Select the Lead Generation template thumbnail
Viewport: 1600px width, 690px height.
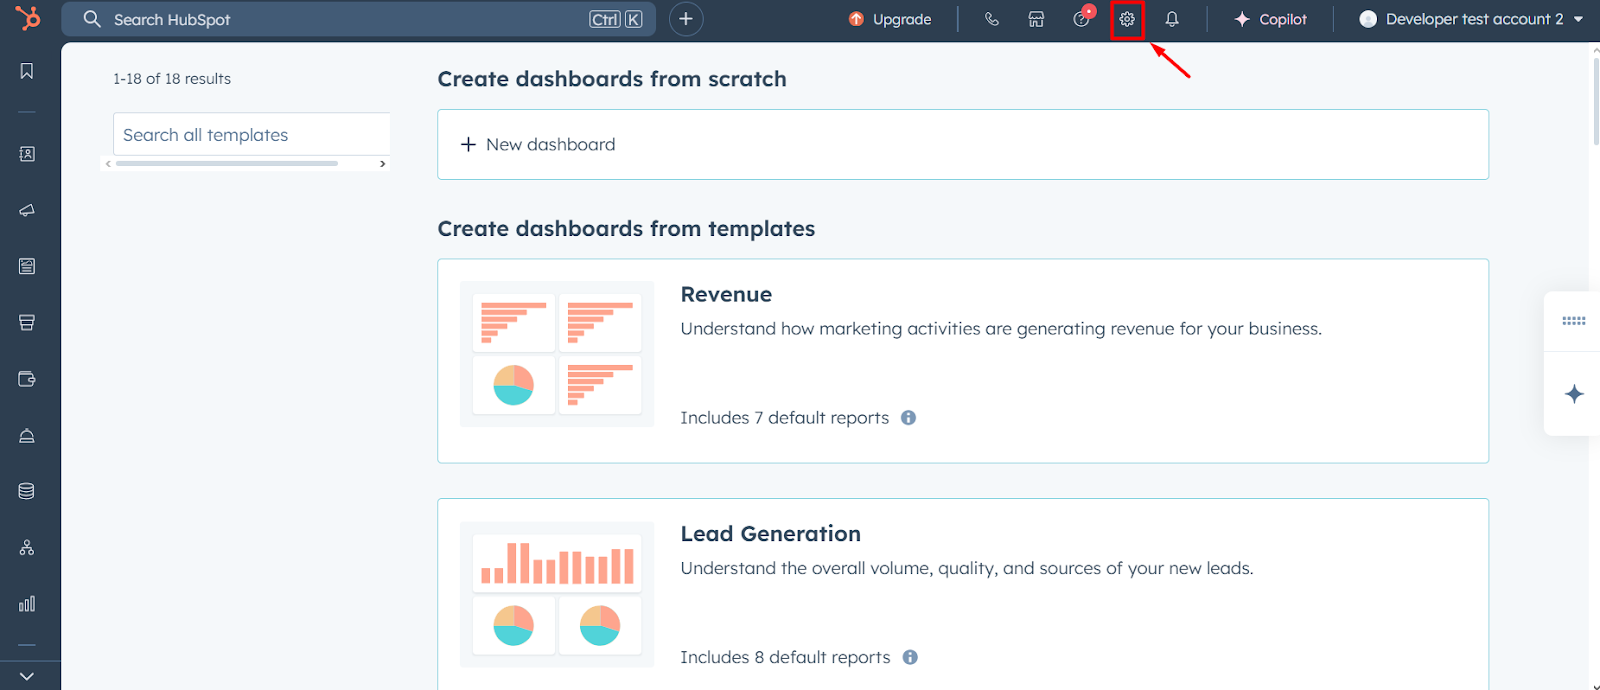coord(557,594)
